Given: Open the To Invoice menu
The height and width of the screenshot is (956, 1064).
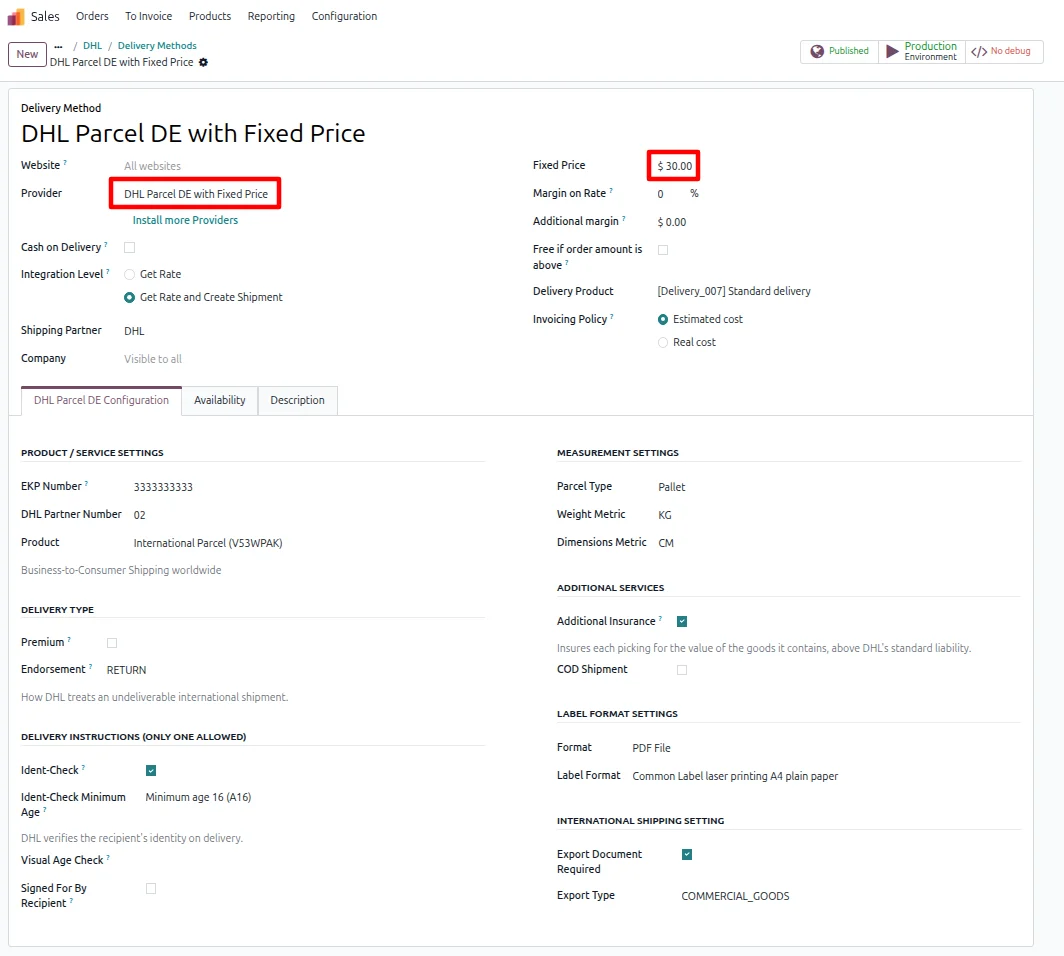Looking at the screenshot, I should (149, 16).
